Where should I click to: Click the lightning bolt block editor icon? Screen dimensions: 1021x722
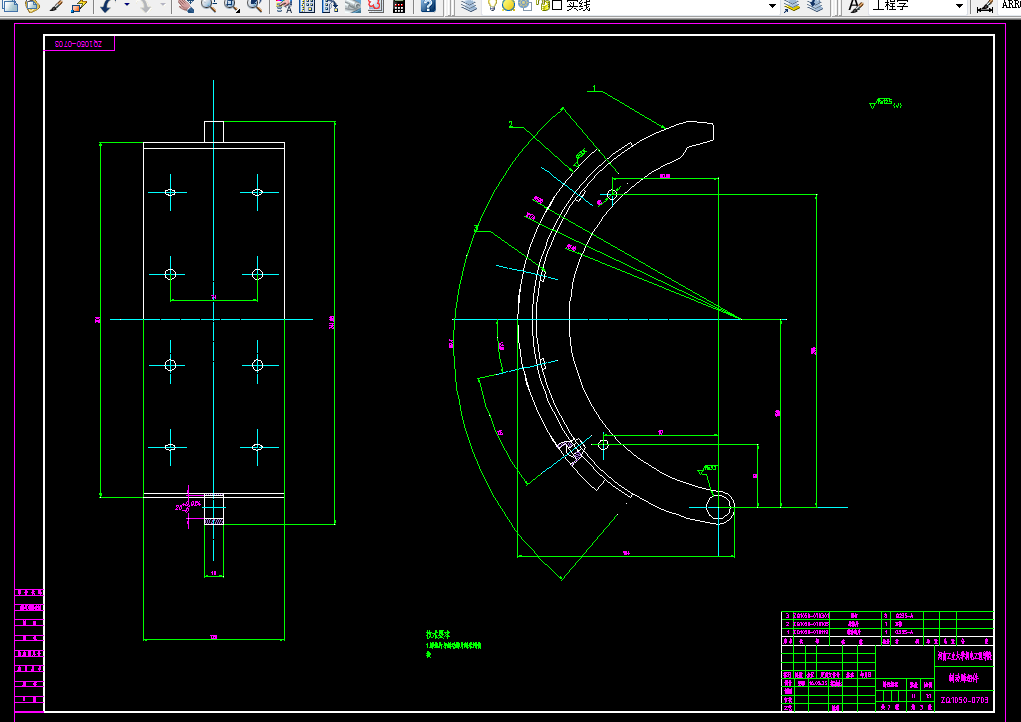point(78,6)
